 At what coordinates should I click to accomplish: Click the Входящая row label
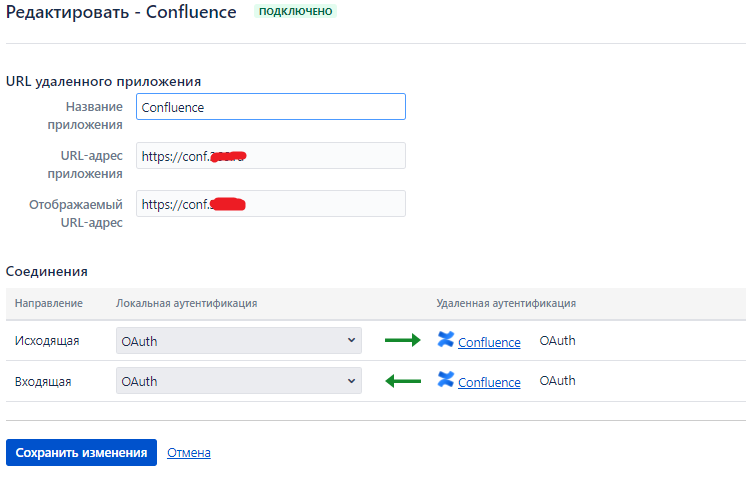tap(43, 382)
